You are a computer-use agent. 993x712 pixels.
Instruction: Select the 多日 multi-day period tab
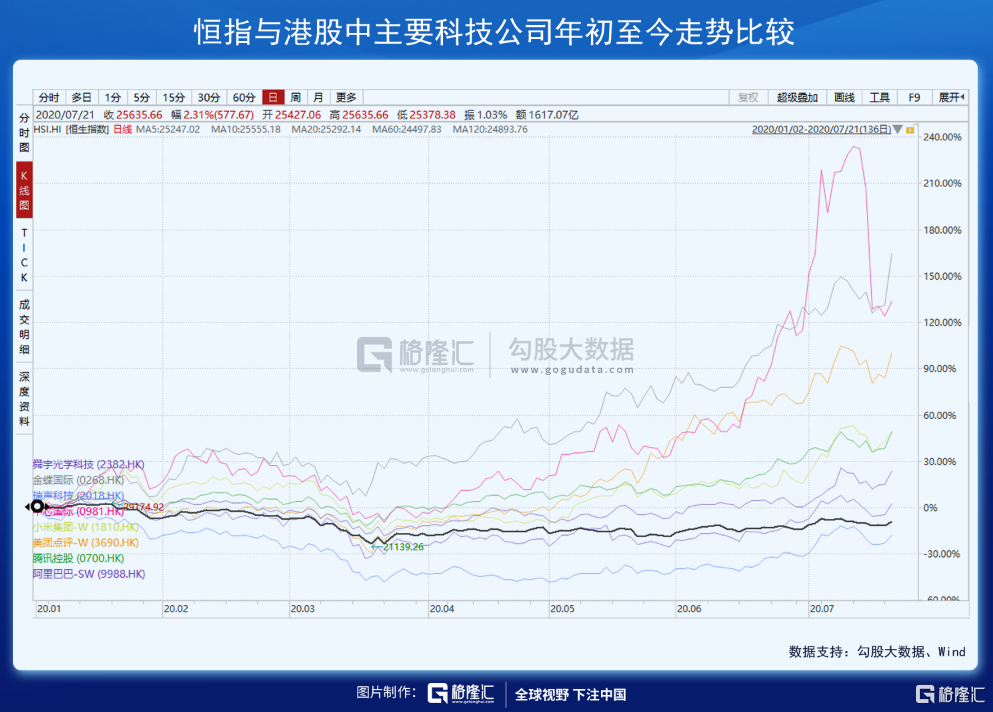82,98
